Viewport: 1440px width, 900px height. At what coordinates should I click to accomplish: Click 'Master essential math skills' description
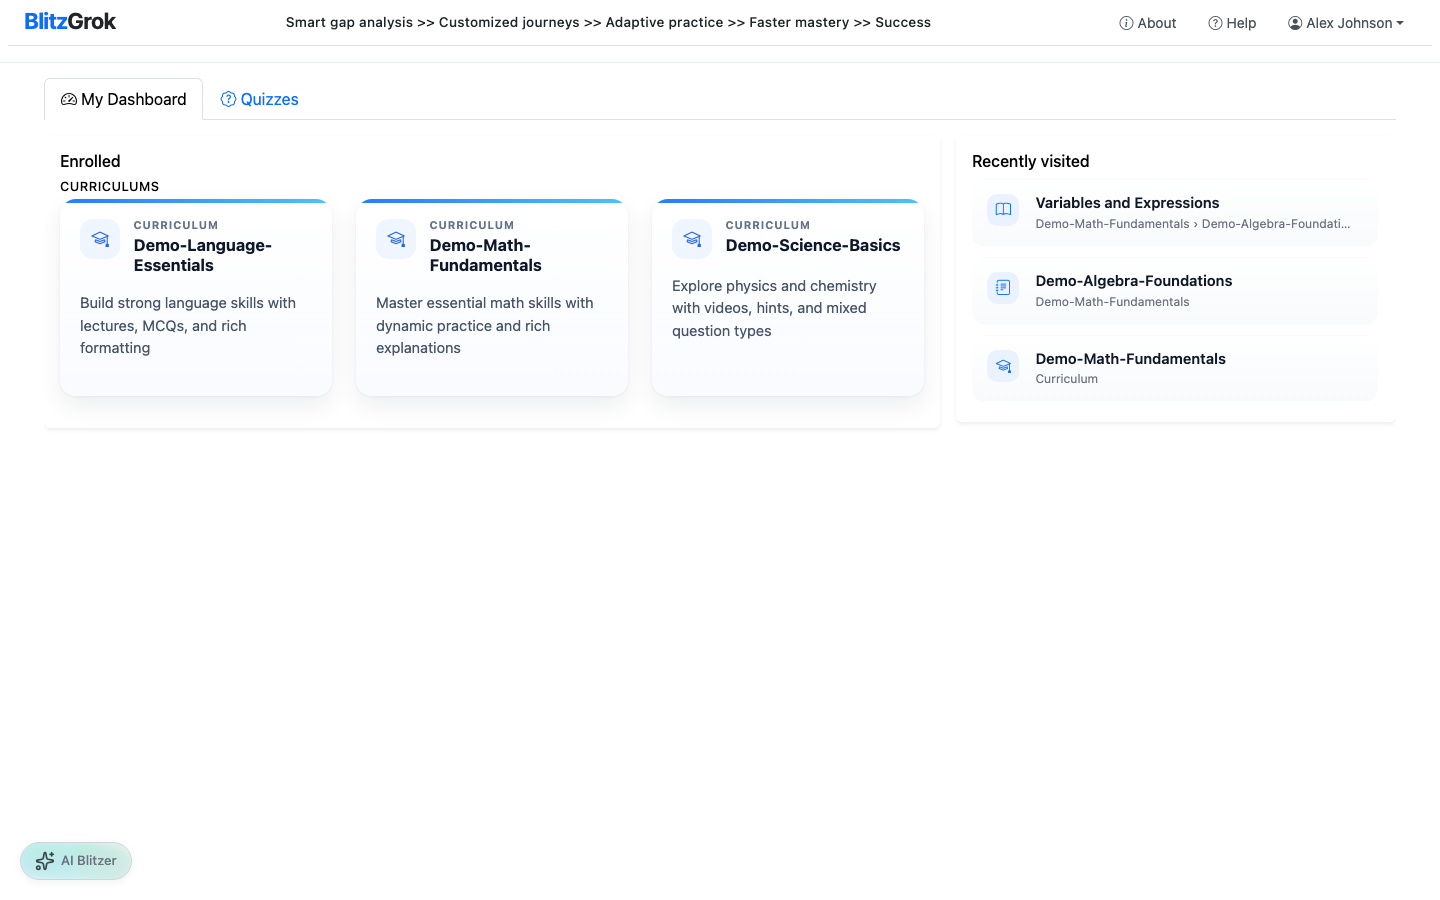(485, 326)
